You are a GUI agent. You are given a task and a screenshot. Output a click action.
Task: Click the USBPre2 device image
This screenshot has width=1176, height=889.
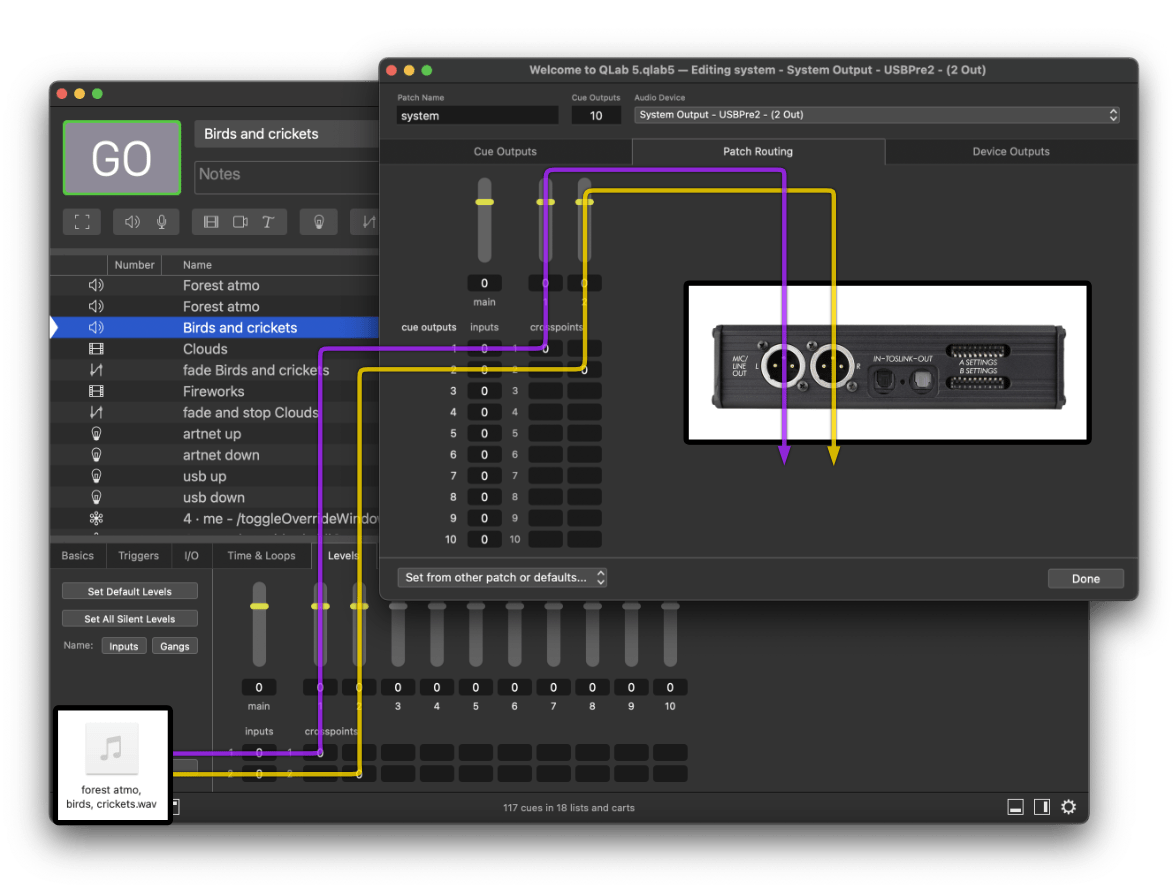(x=887, y=363)
